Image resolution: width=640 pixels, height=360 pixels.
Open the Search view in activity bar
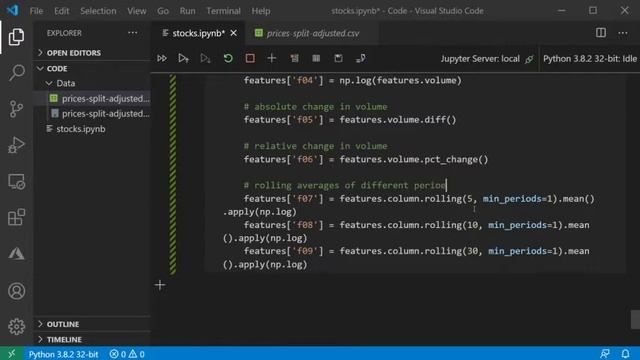(16, 73)
